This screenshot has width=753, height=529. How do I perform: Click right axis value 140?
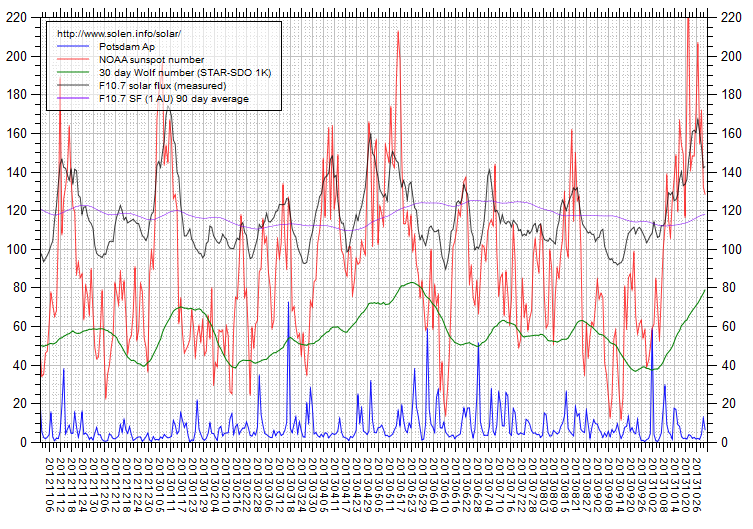[731, 172]
